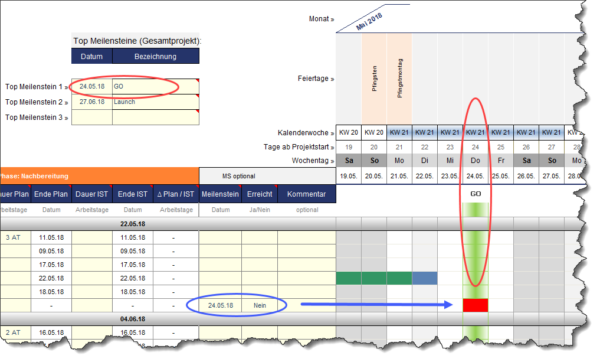Image resolution: width=600 pixels, height=362 pixels.
Task: Select the Nein cell in Erreicht column
Action: [259, 305]
